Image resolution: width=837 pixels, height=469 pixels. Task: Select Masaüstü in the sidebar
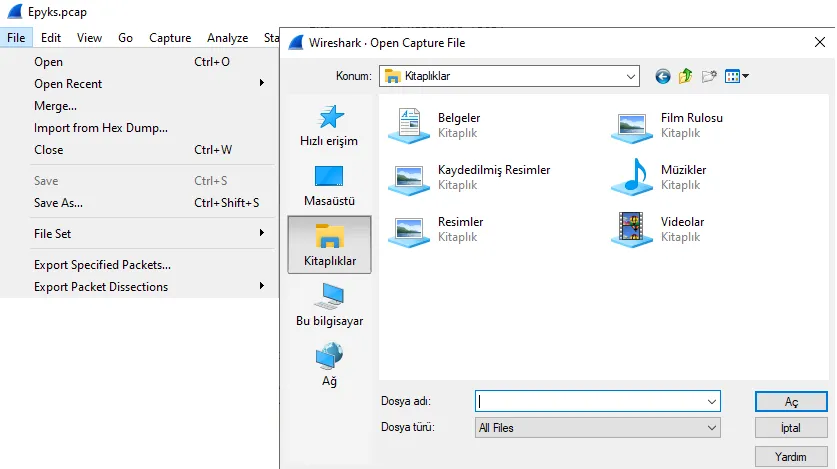(329, 186)
